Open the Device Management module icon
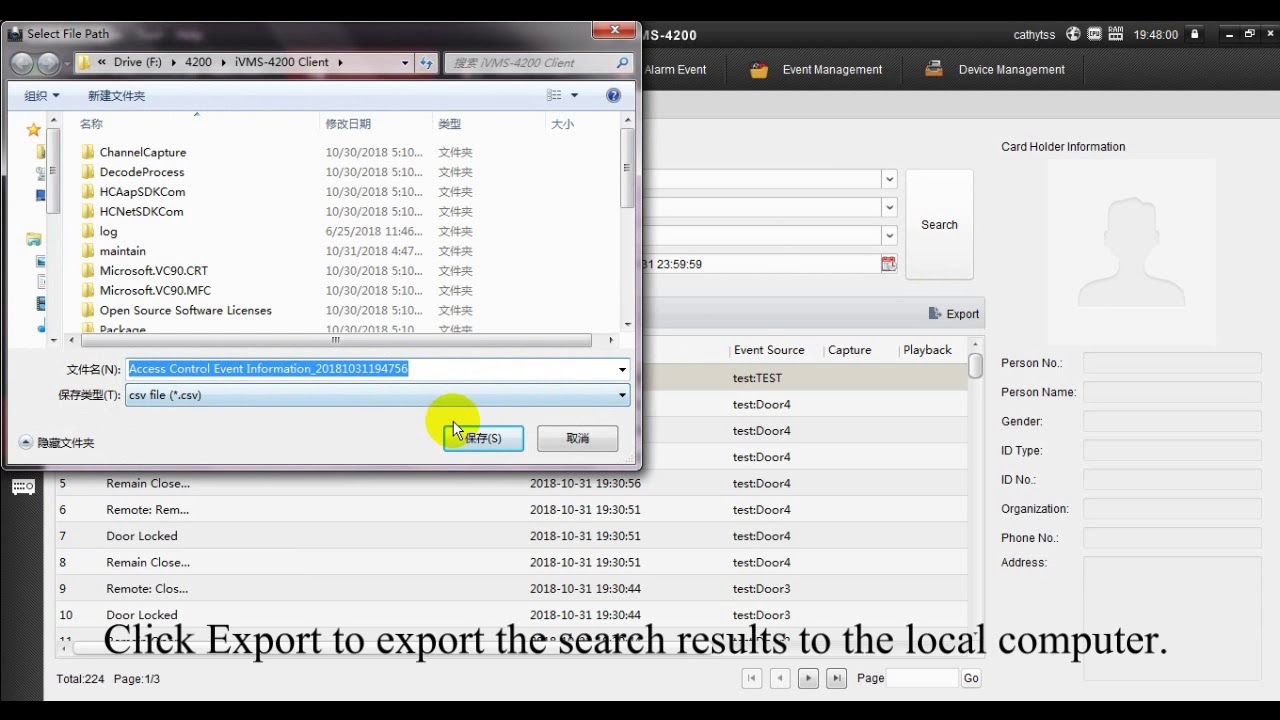 click(x=934, y=70)
